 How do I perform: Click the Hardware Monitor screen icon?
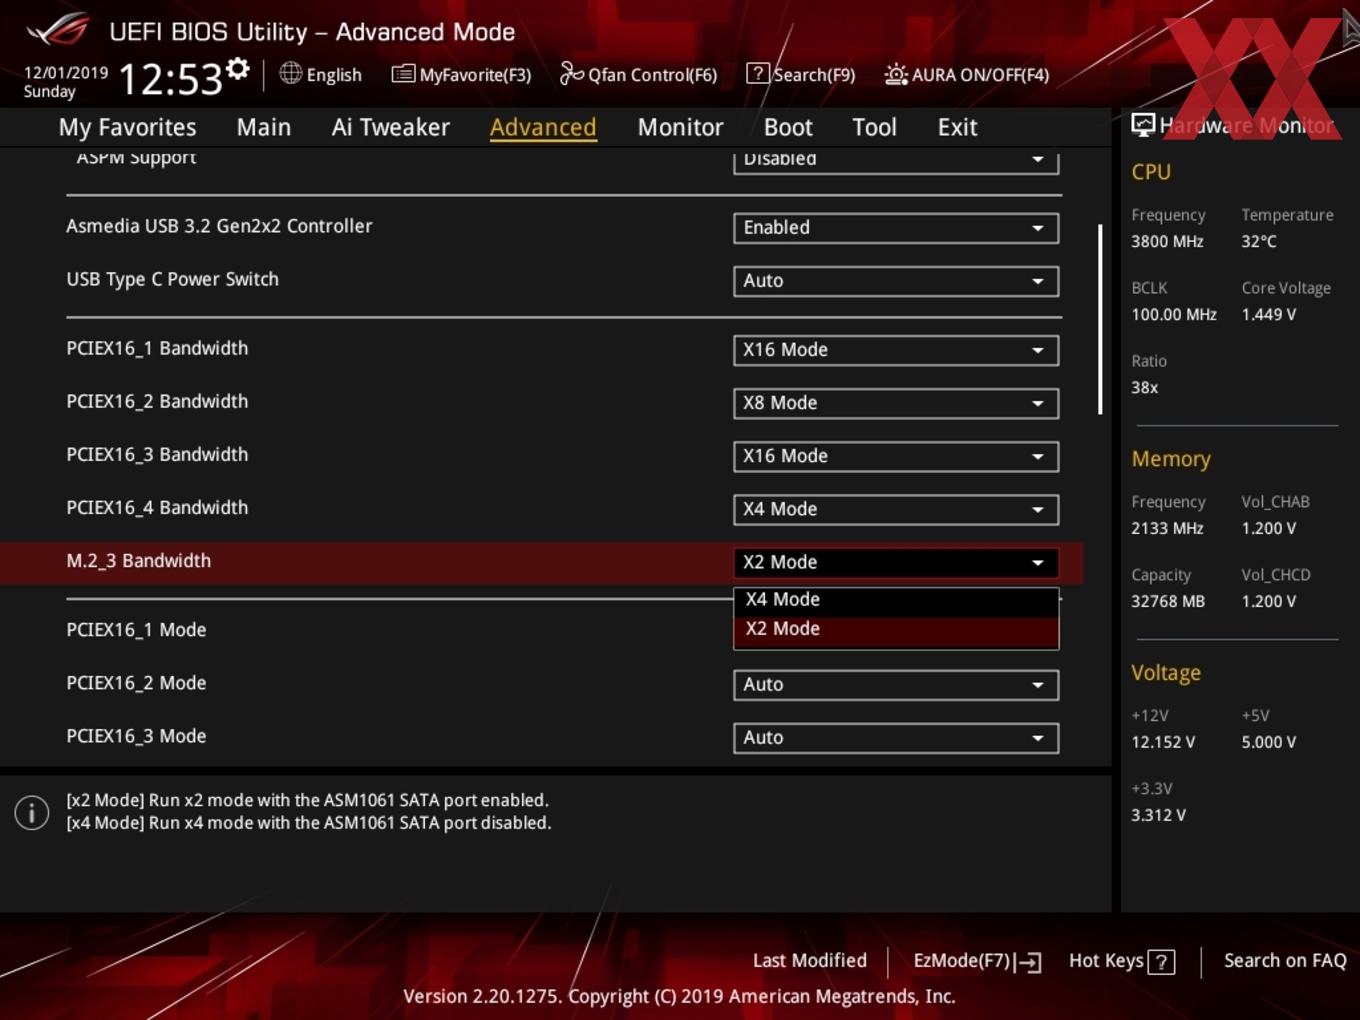(x=1143, y=124)
